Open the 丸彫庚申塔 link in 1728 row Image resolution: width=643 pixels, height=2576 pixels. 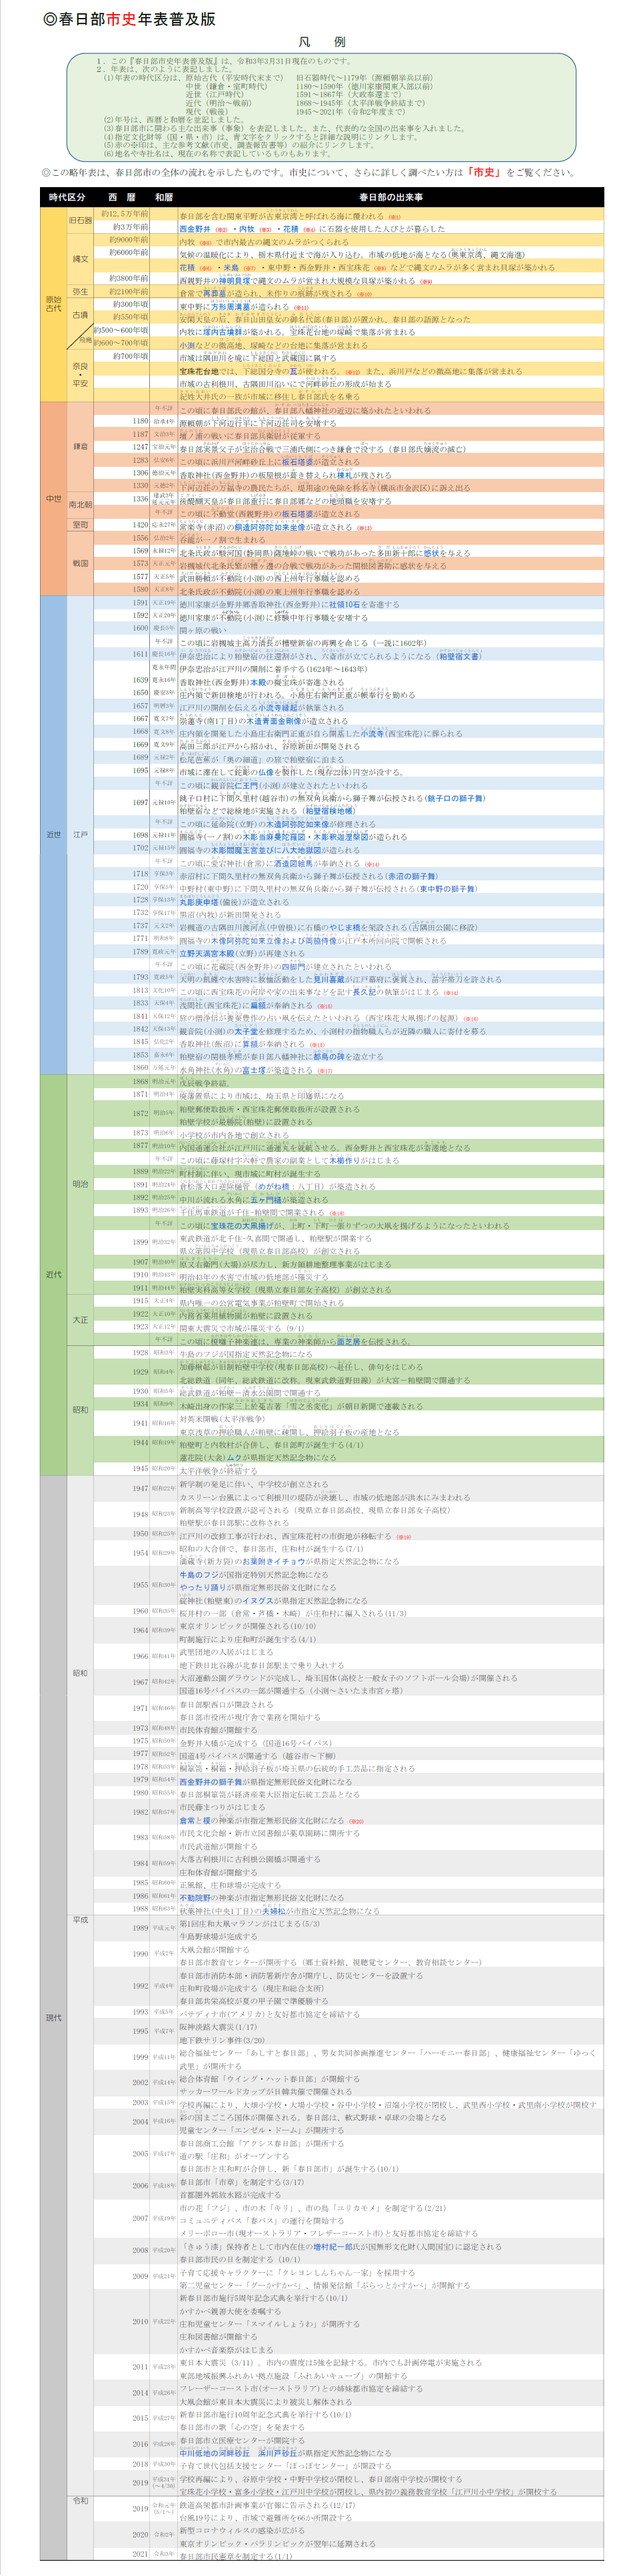tap(200, 901)
